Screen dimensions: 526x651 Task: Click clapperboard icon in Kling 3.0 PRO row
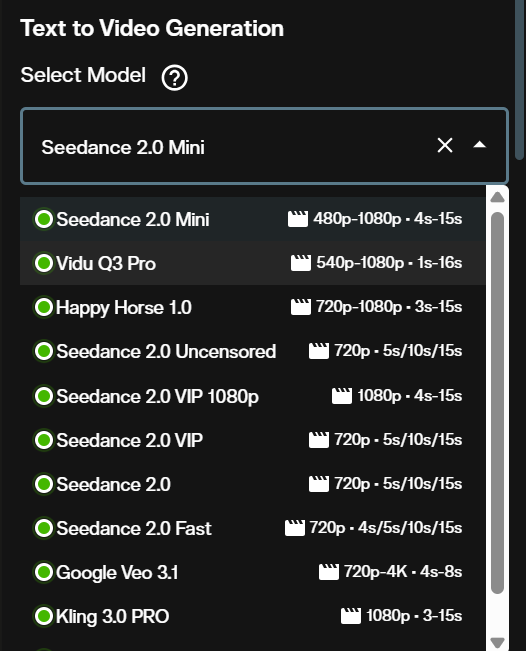click(x=351, y=616)
